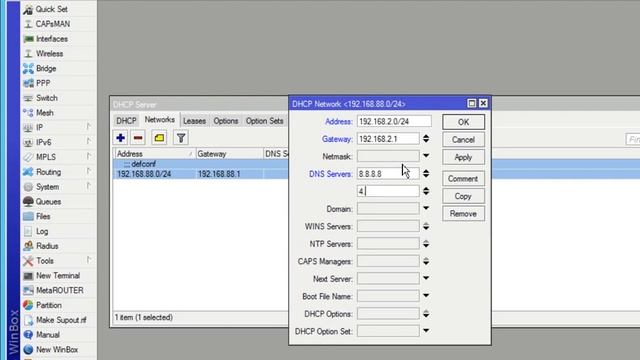Click the Address input field
The height and width of the screenshot is (360, 640).
point(394,121)
